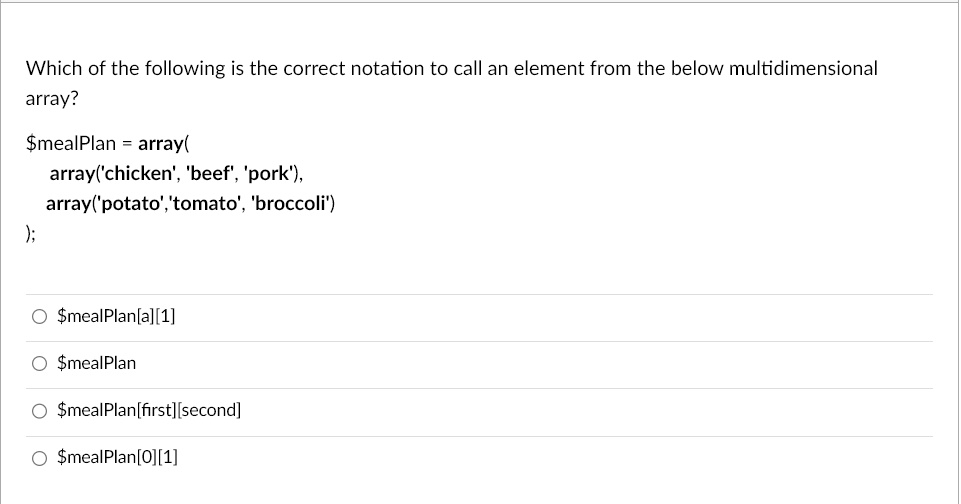
Task: Click the $mealPlan[0][1] answer label text
Action: (117, 457)
